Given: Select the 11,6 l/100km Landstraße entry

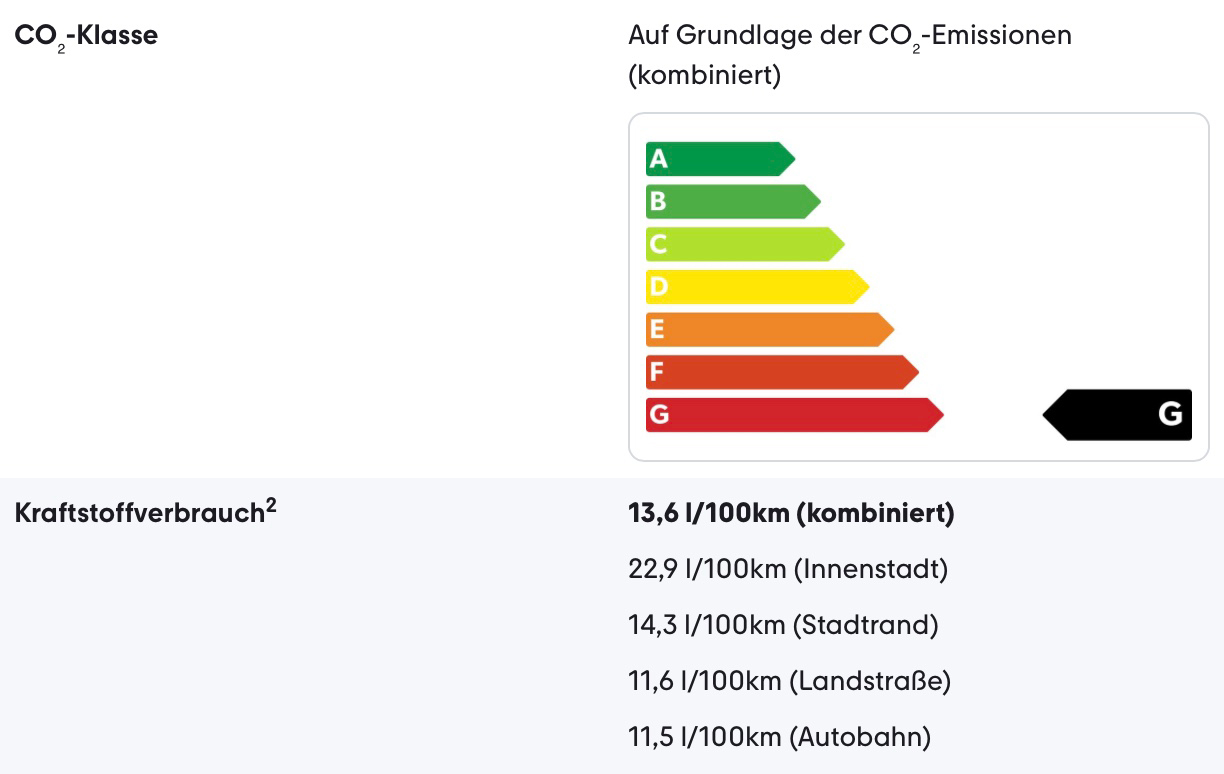Looking at the screenshot, I should tap(789, 682).
